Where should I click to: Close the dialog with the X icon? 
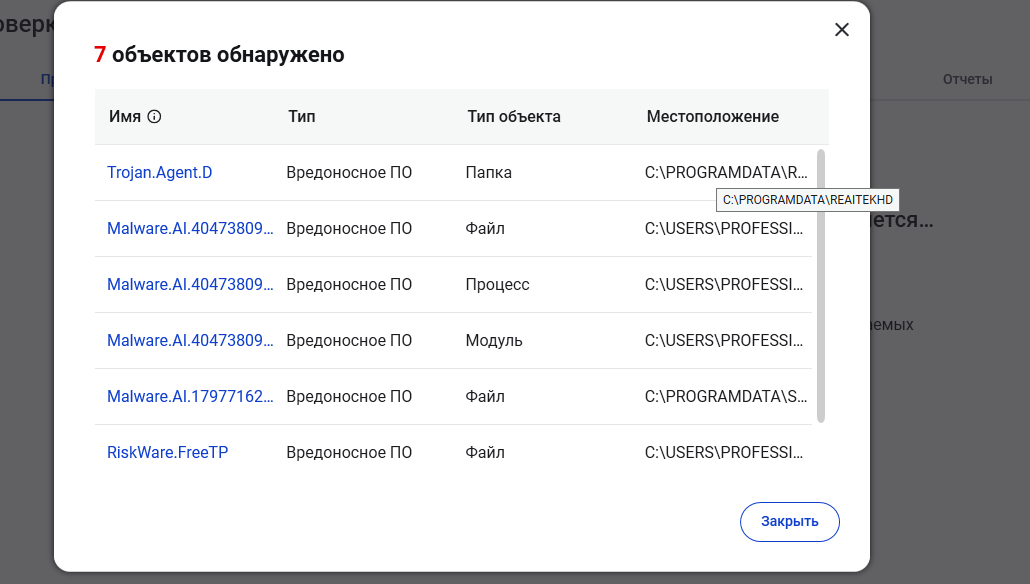coord(842,30)
